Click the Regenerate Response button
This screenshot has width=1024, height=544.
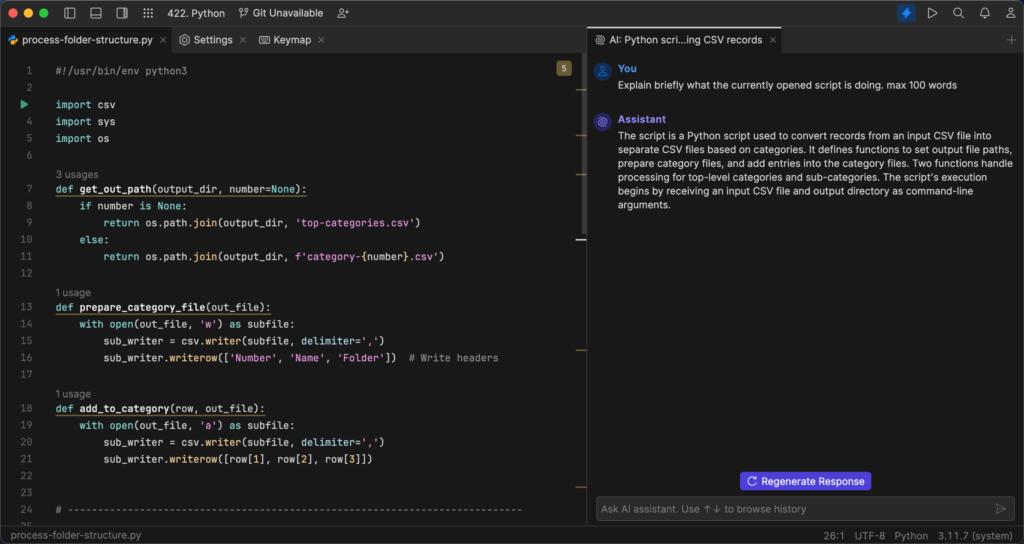coord(805,481)
